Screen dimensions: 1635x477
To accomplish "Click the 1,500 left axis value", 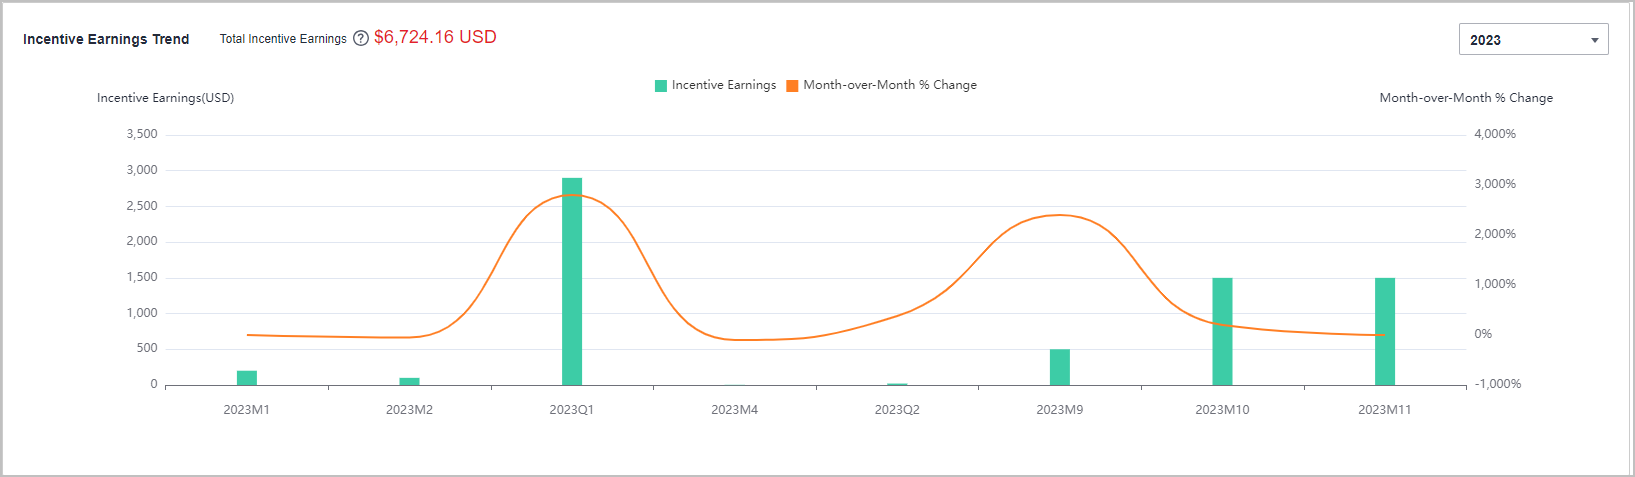I will 142,277.
